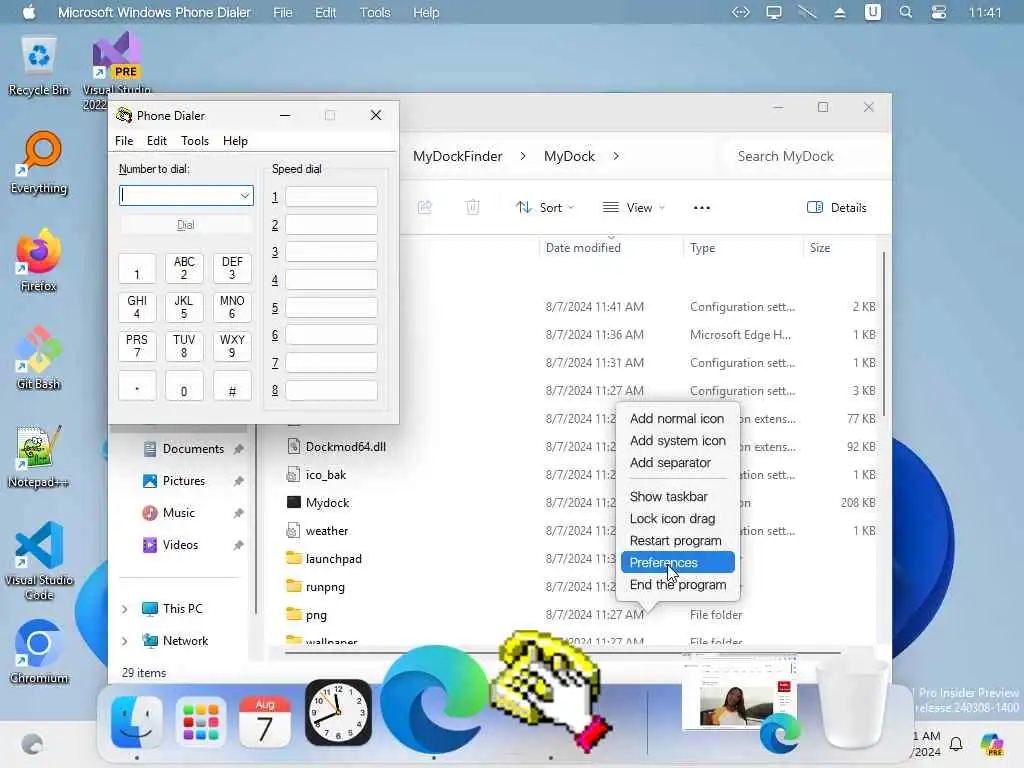This screenshot has height=768, width=1024.
Task: Open Spotlight search icon in the top bar
Action: coord(906,12)
